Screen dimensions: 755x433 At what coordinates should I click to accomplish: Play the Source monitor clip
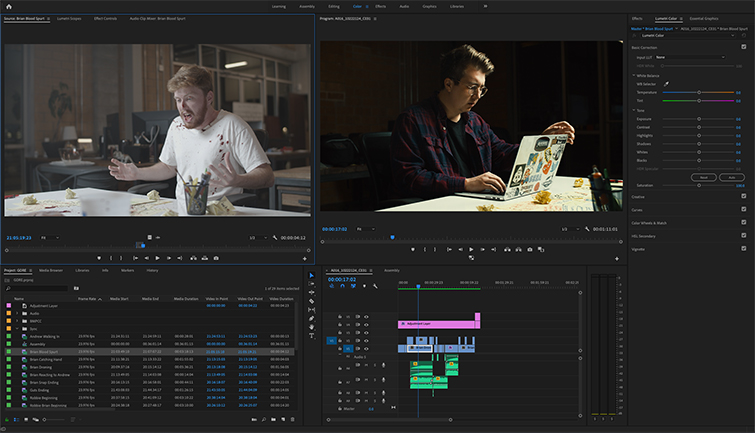coord(157,258)
